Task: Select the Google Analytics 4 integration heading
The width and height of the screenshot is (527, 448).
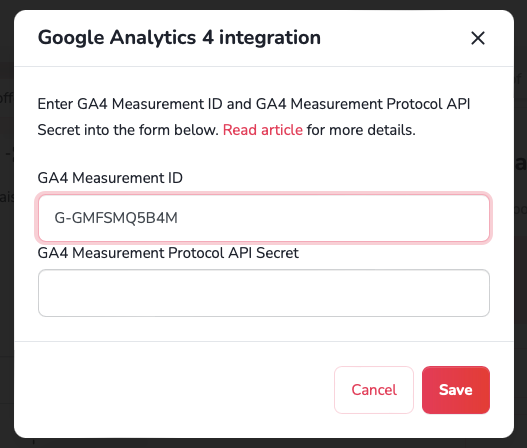Action: [179, 37]
